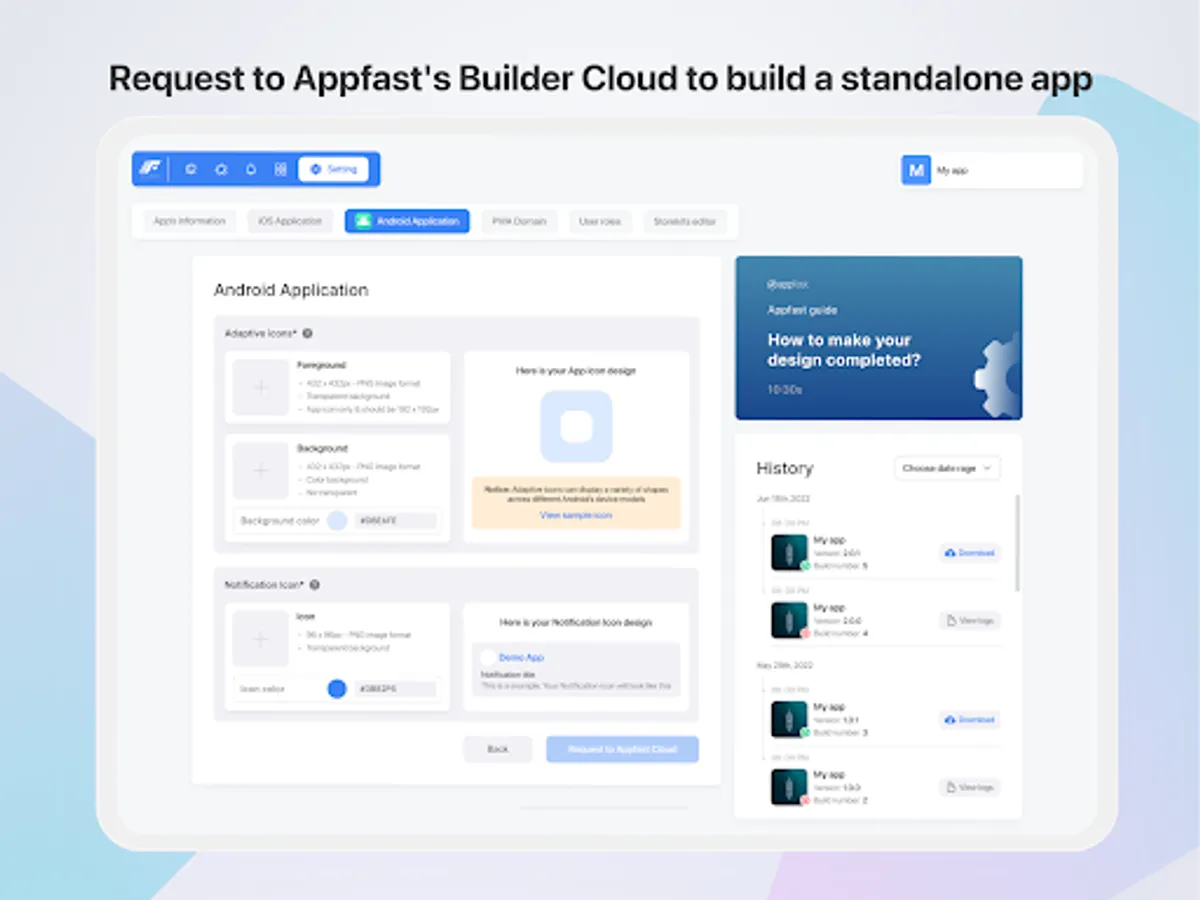Click the Android Application form heading

[291, 290]
